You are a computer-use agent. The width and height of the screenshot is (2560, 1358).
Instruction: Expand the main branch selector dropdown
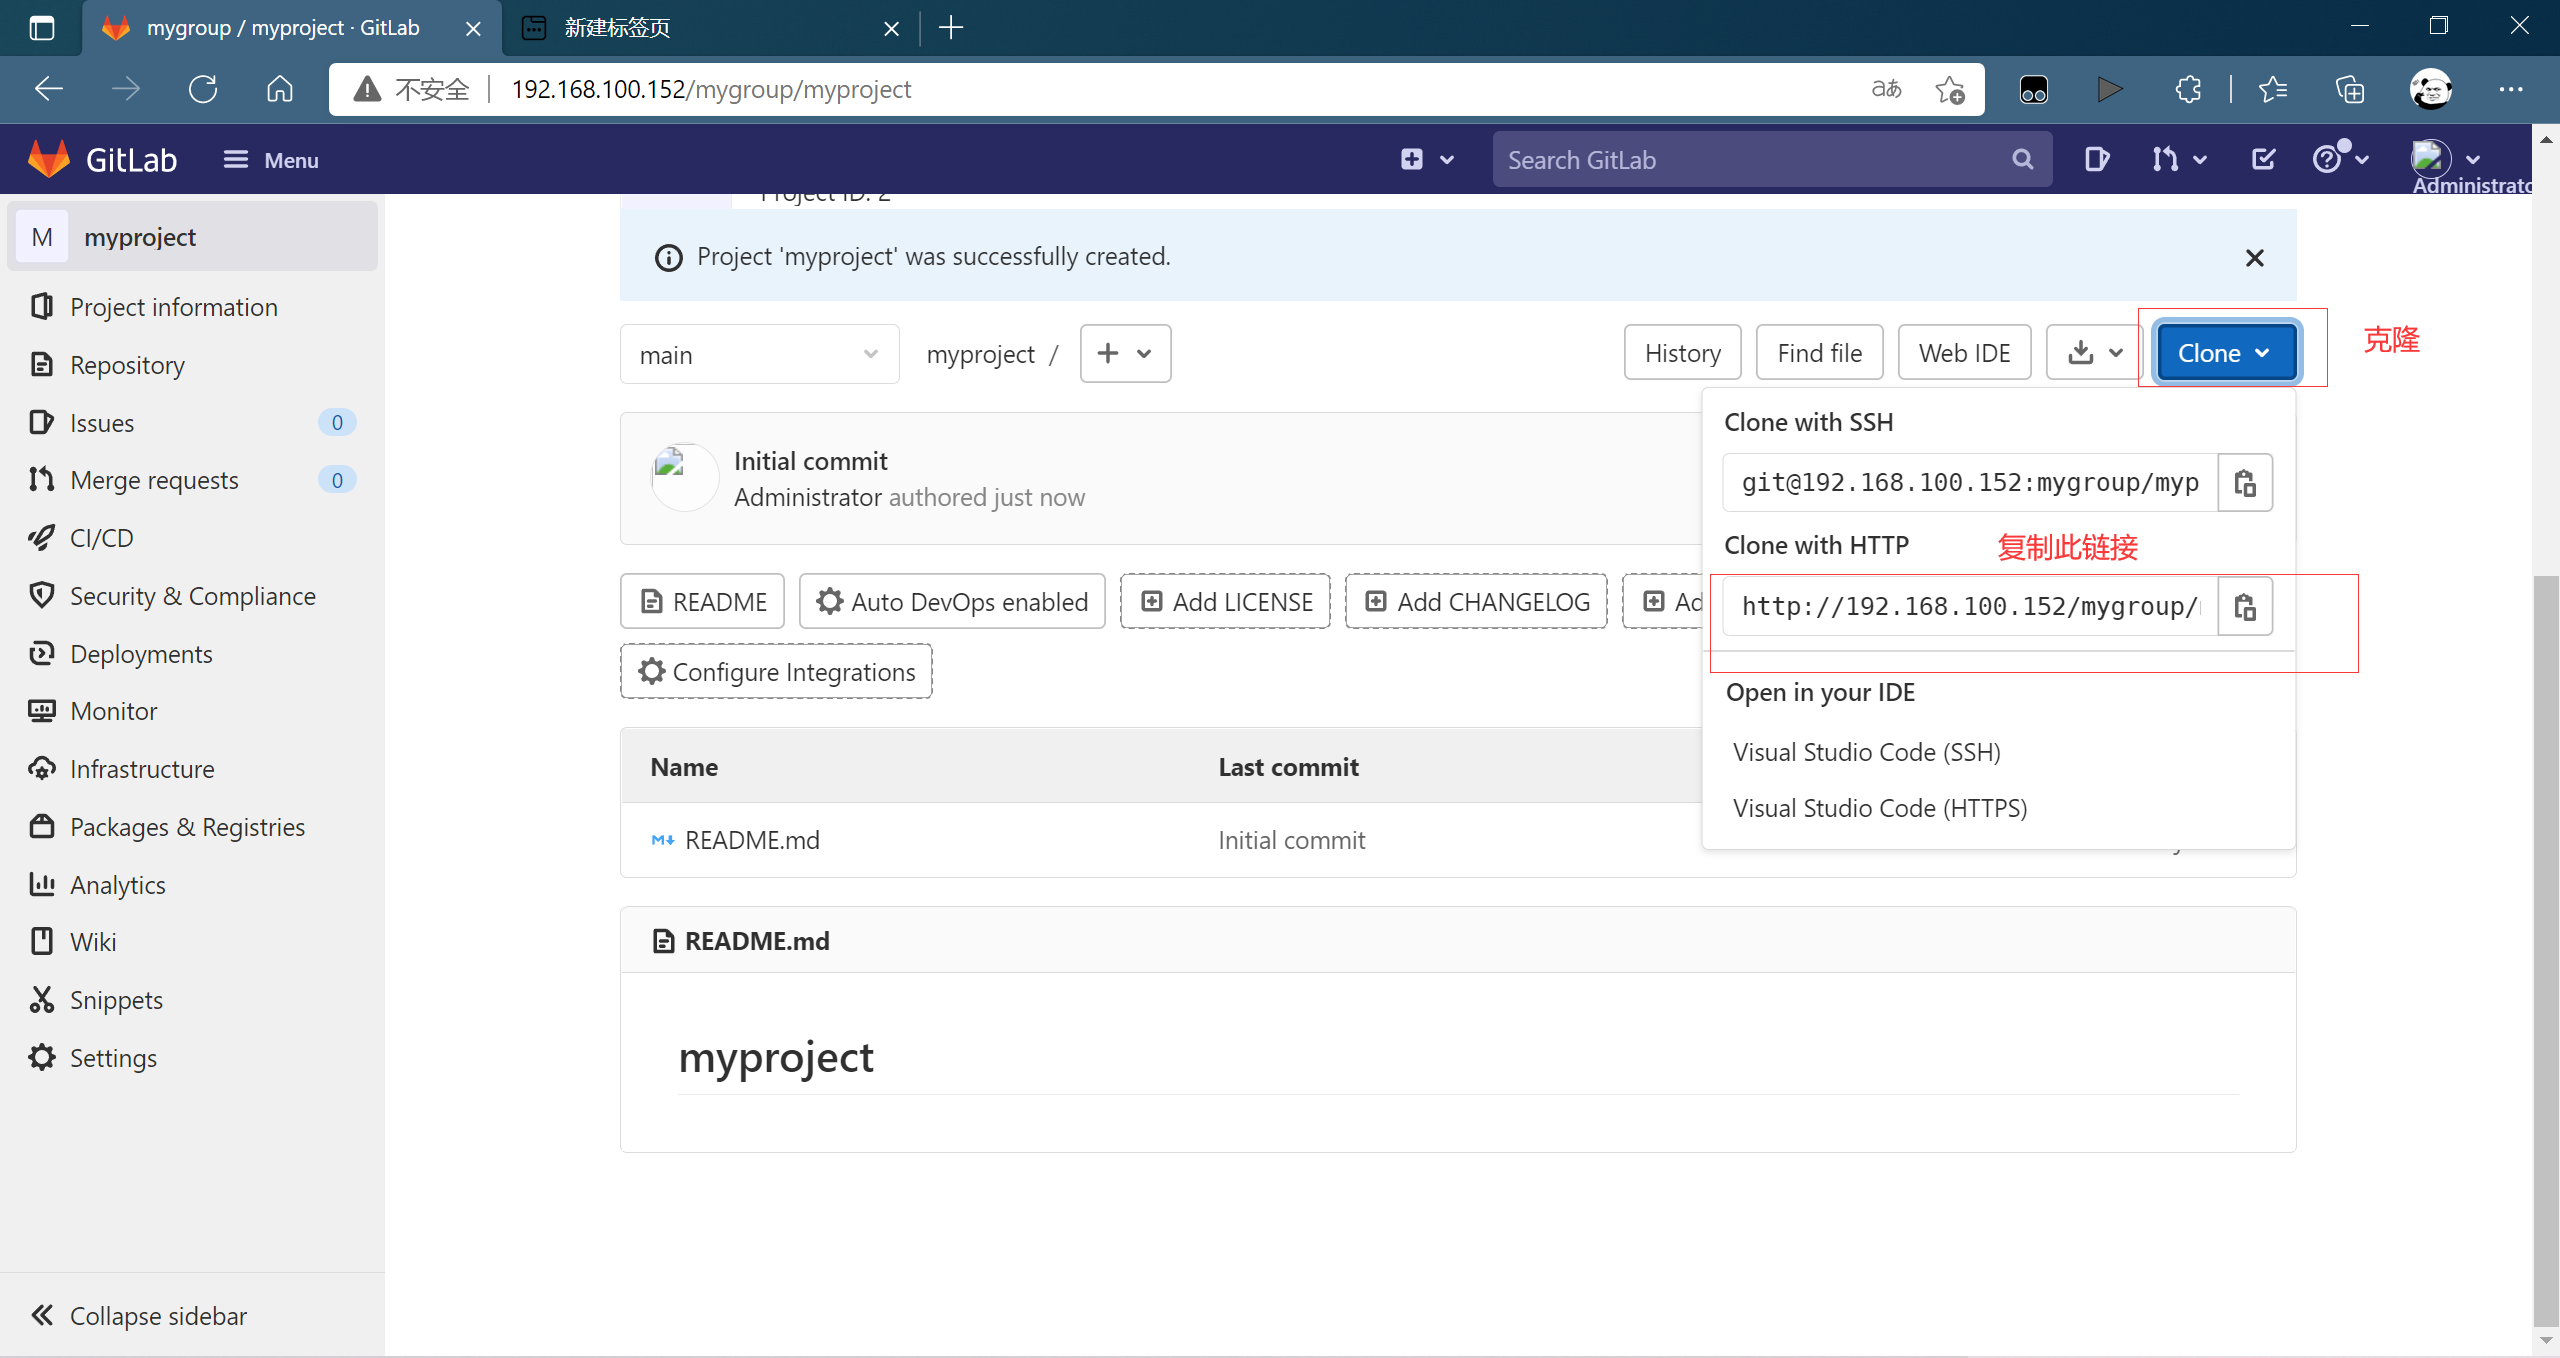click(x=757, y=354)
